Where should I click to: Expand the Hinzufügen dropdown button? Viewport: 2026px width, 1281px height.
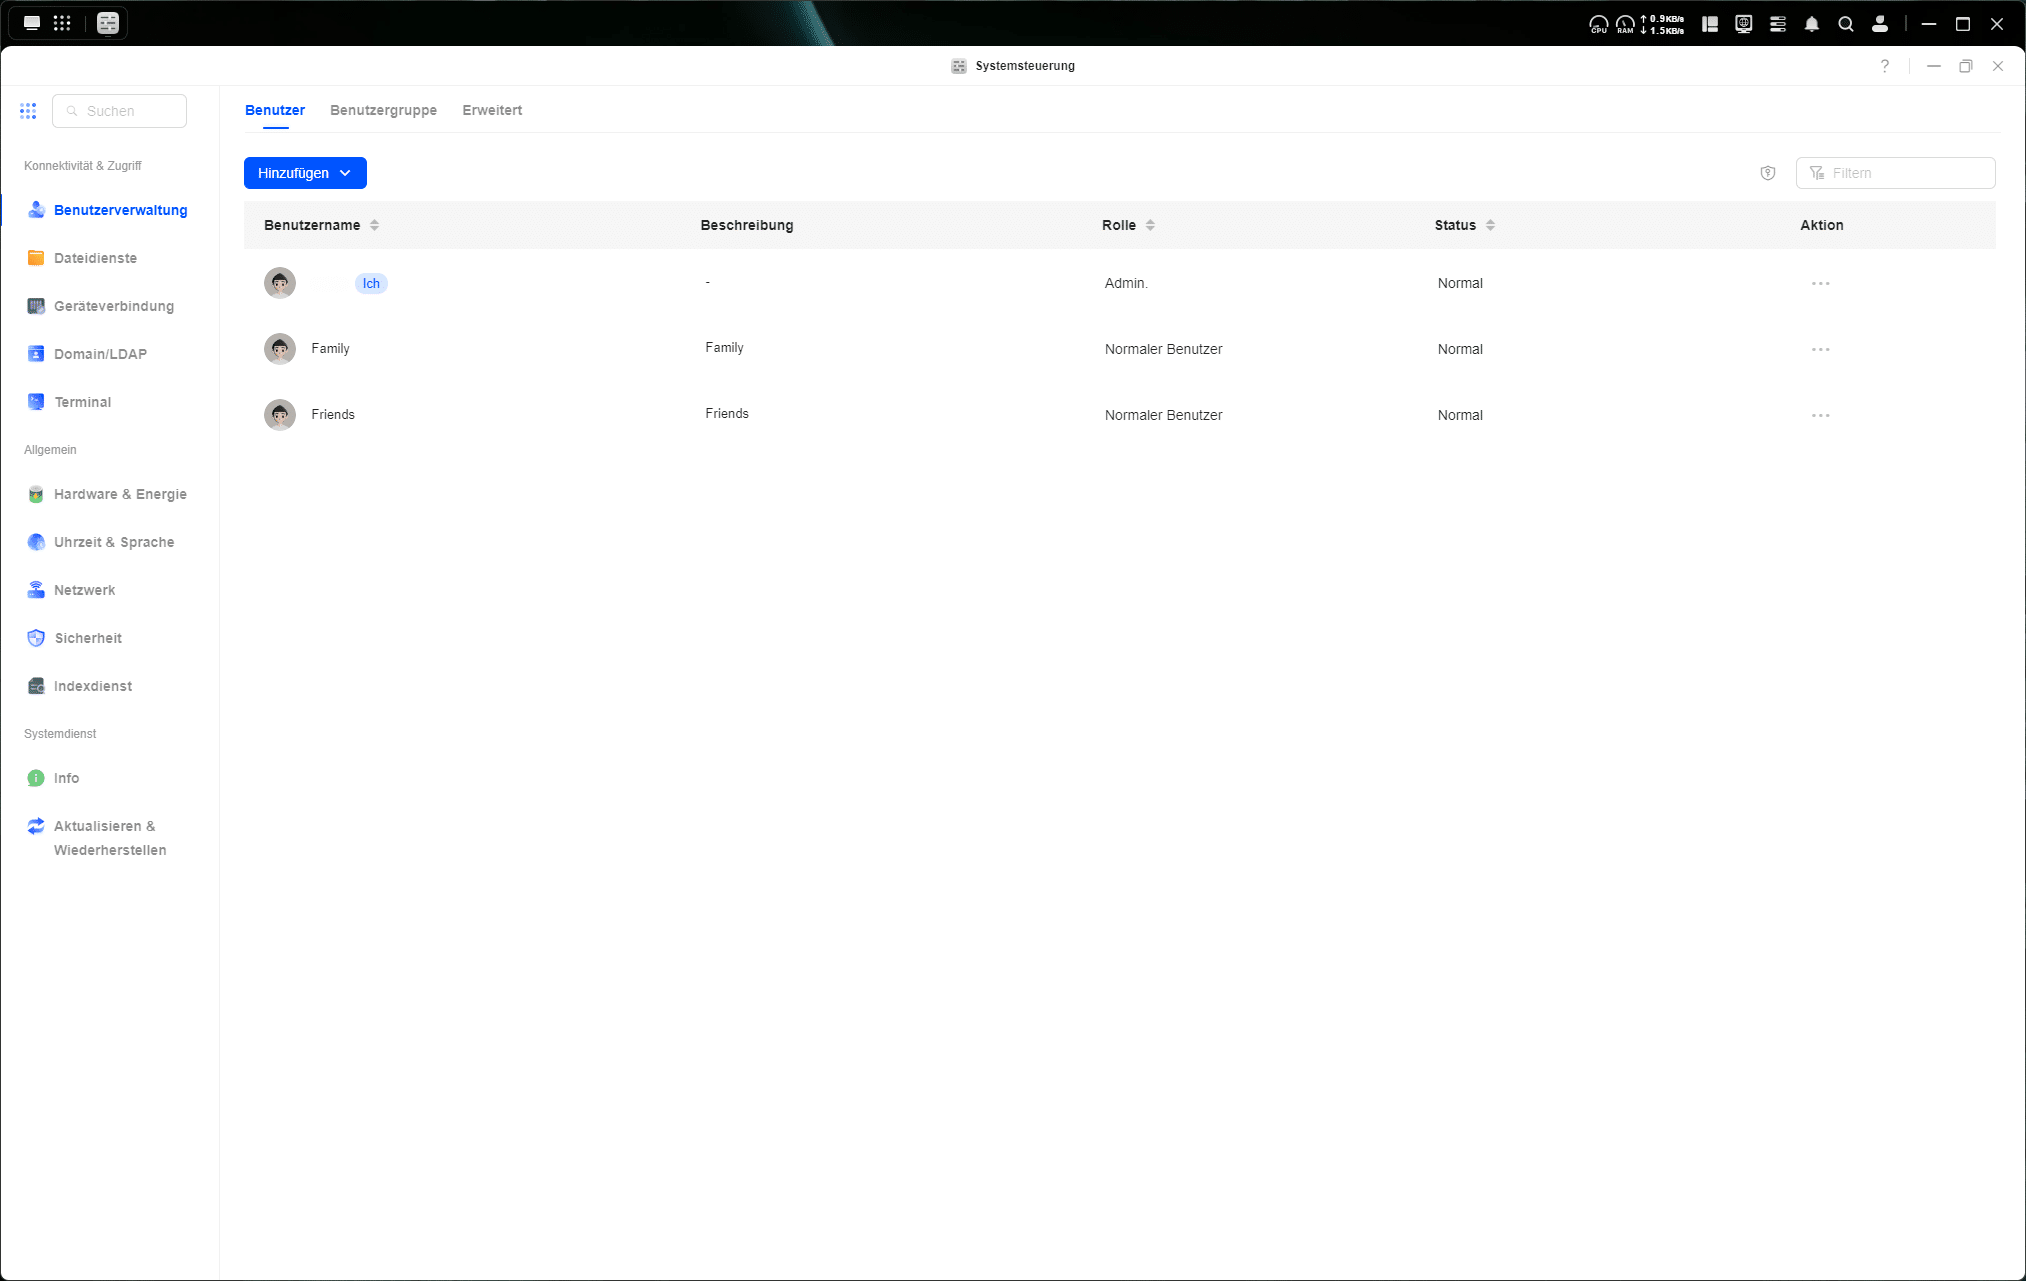tap(305, 173)
